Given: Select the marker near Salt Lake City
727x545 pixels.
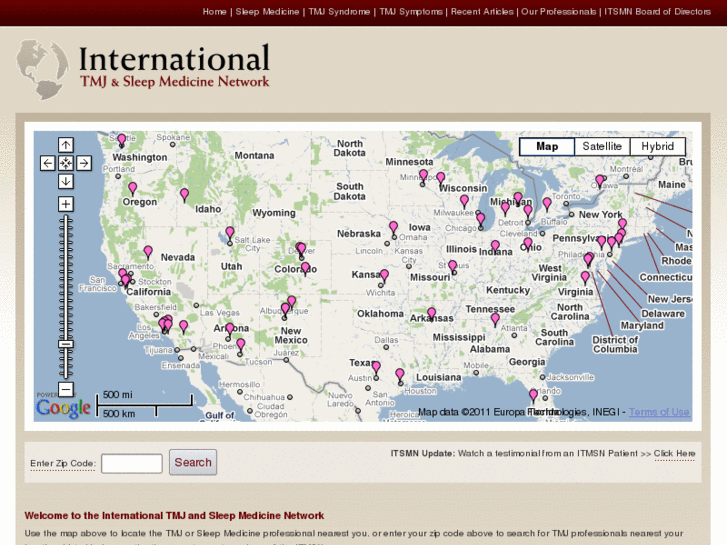Looking at the screenshot, I should click(230, 232).
